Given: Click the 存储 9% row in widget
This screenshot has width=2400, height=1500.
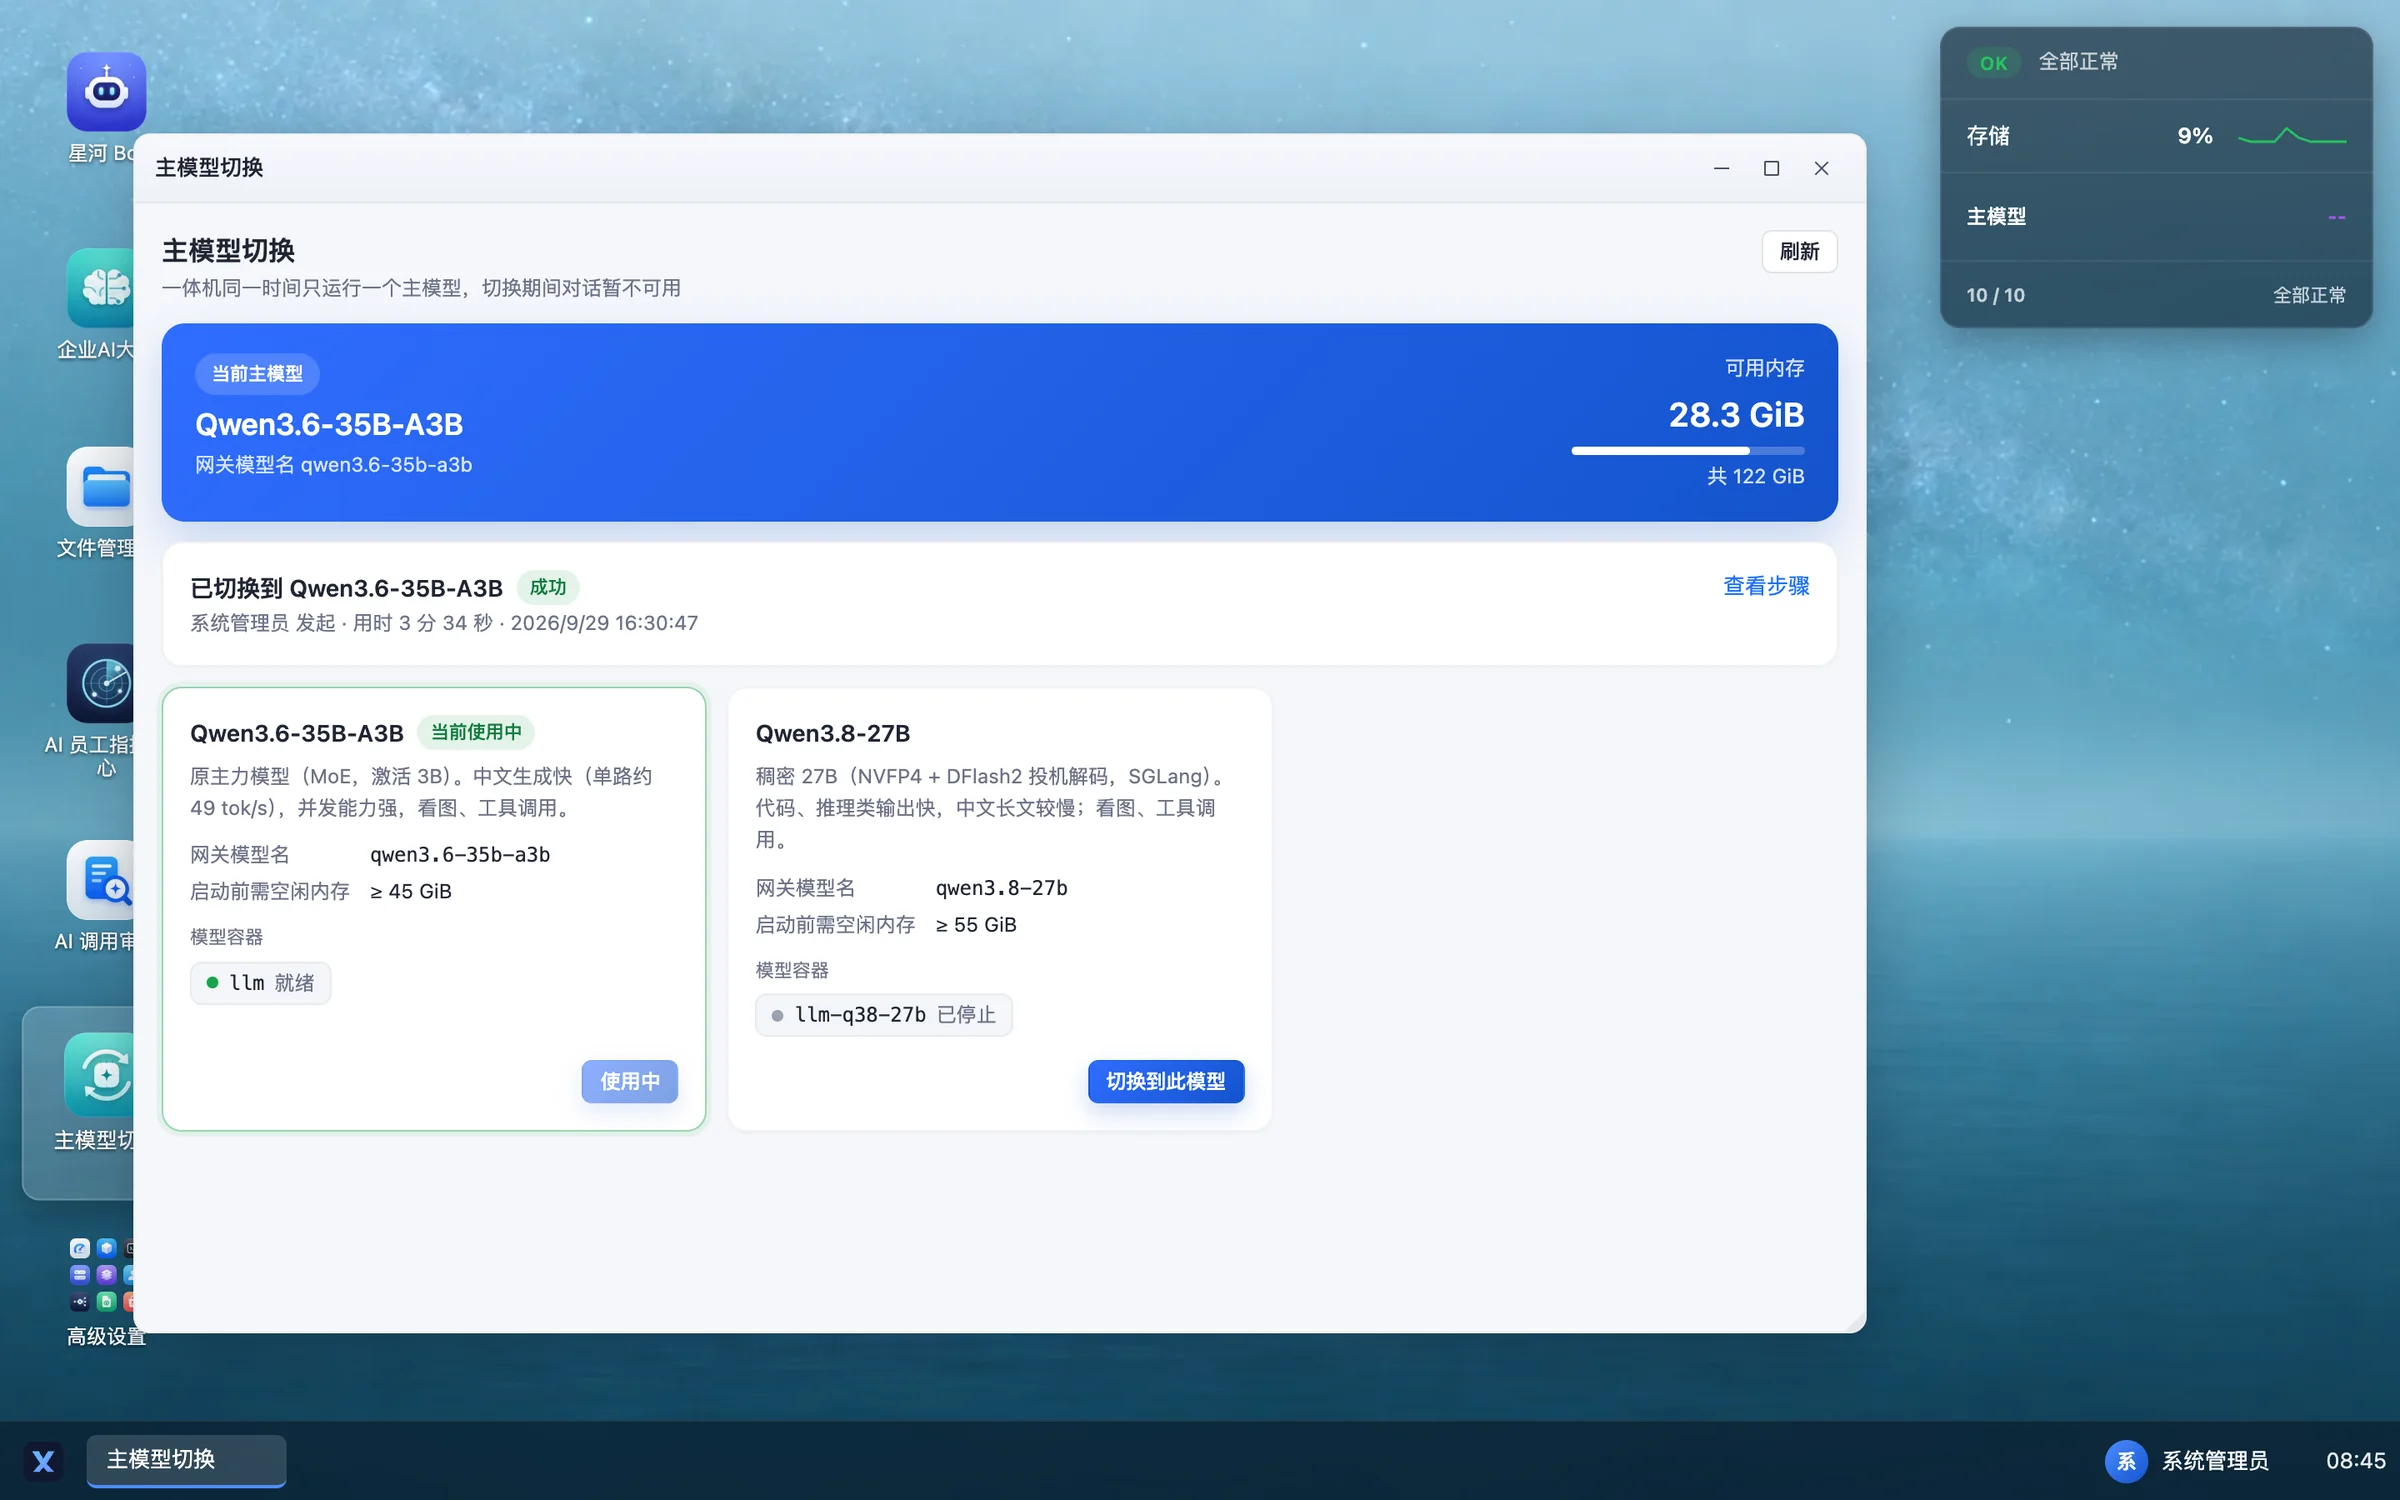Looking at the screenshot, I should 2155,136.
